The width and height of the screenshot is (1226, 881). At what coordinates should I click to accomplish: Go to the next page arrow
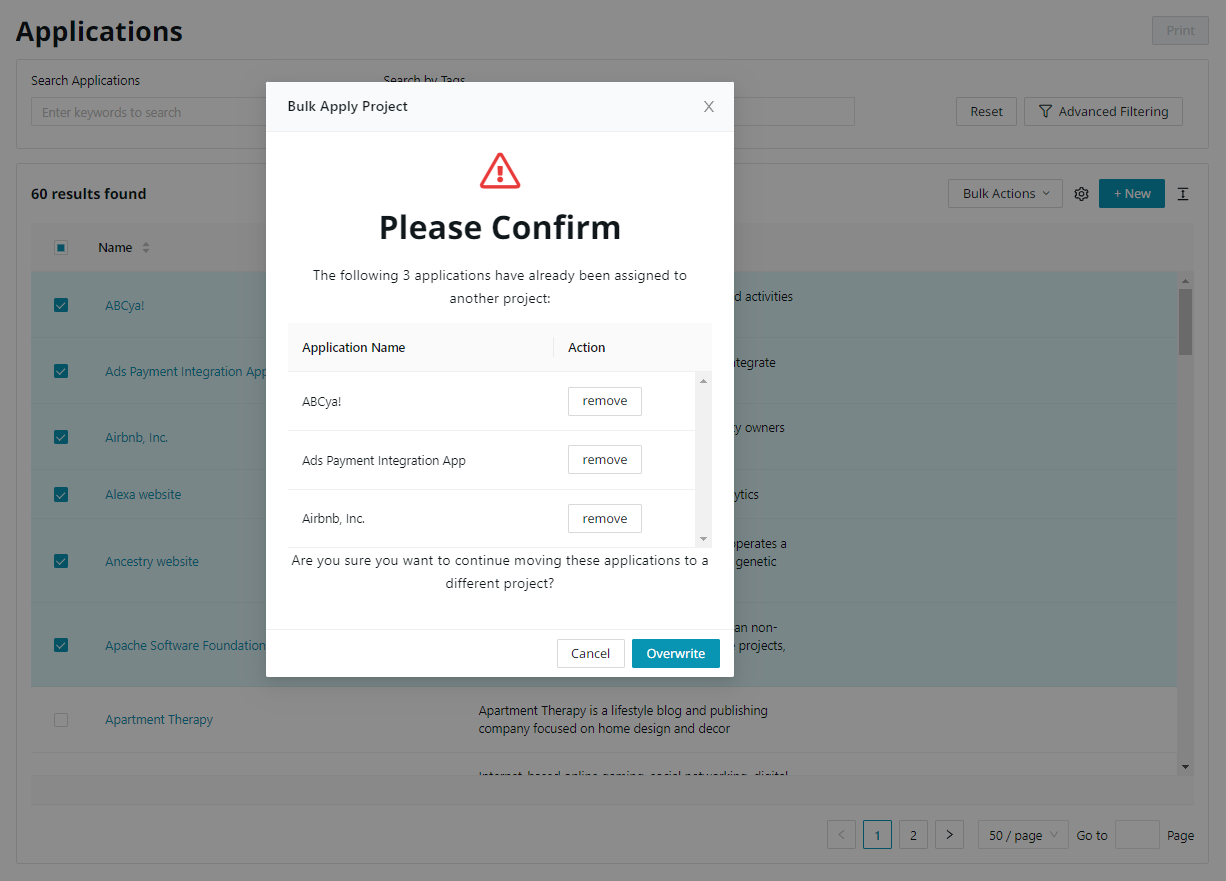coord(949,835)
